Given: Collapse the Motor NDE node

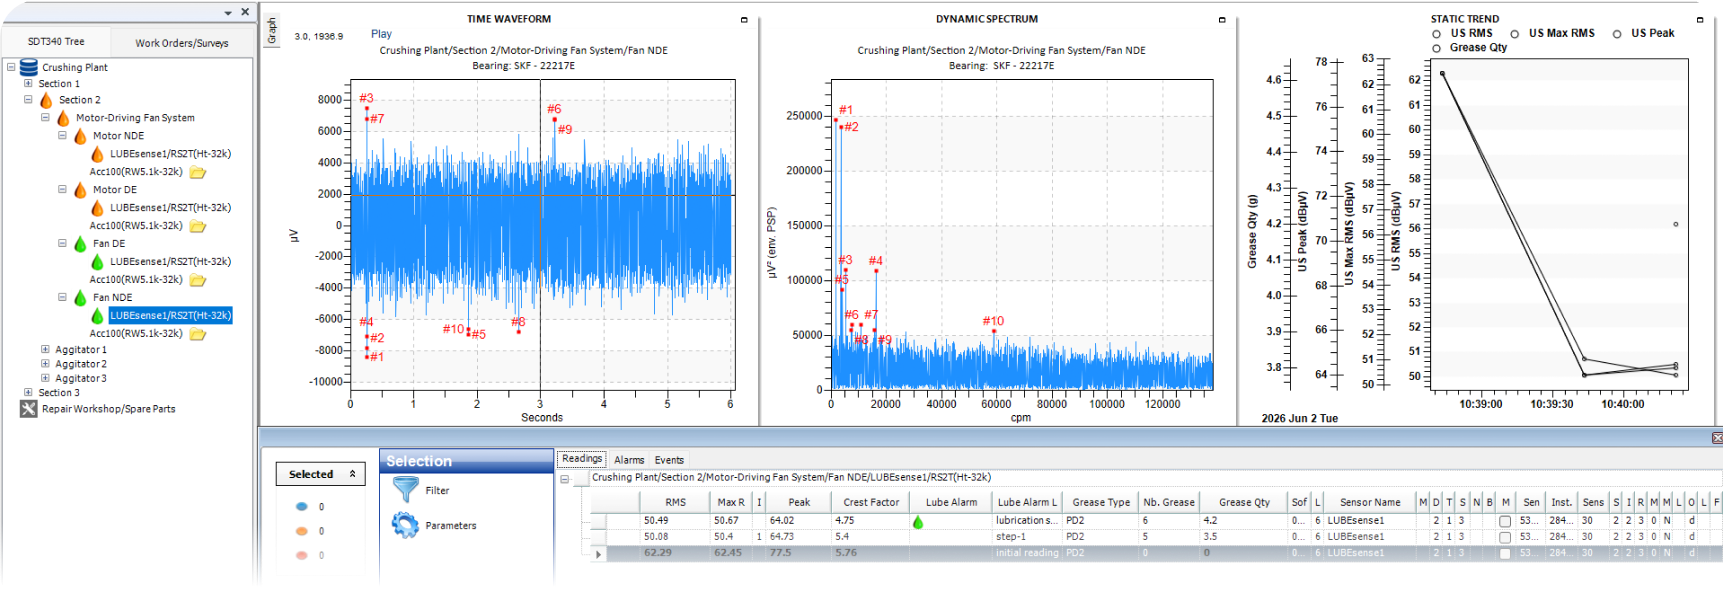Looking at the screenshot, I should click(x=62, y=136).
